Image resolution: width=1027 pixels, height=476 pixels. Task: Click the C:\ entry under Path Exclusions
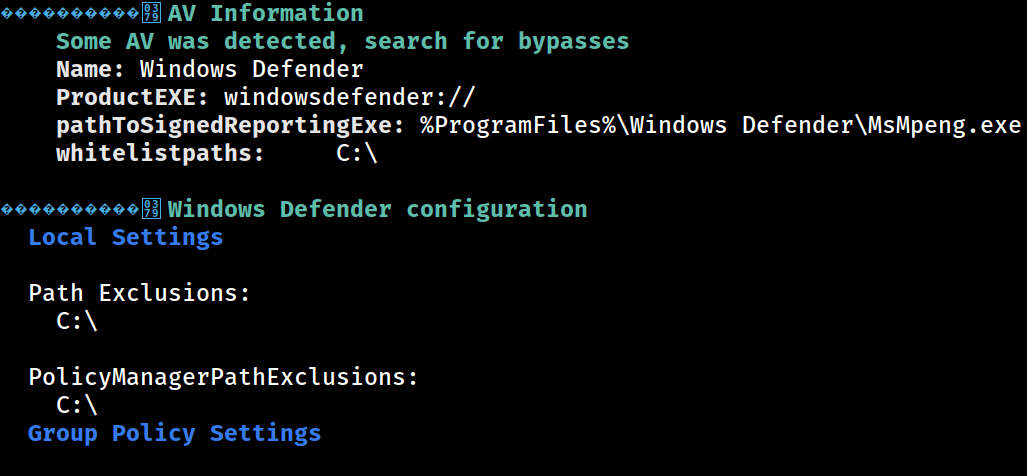pos(77,321)
